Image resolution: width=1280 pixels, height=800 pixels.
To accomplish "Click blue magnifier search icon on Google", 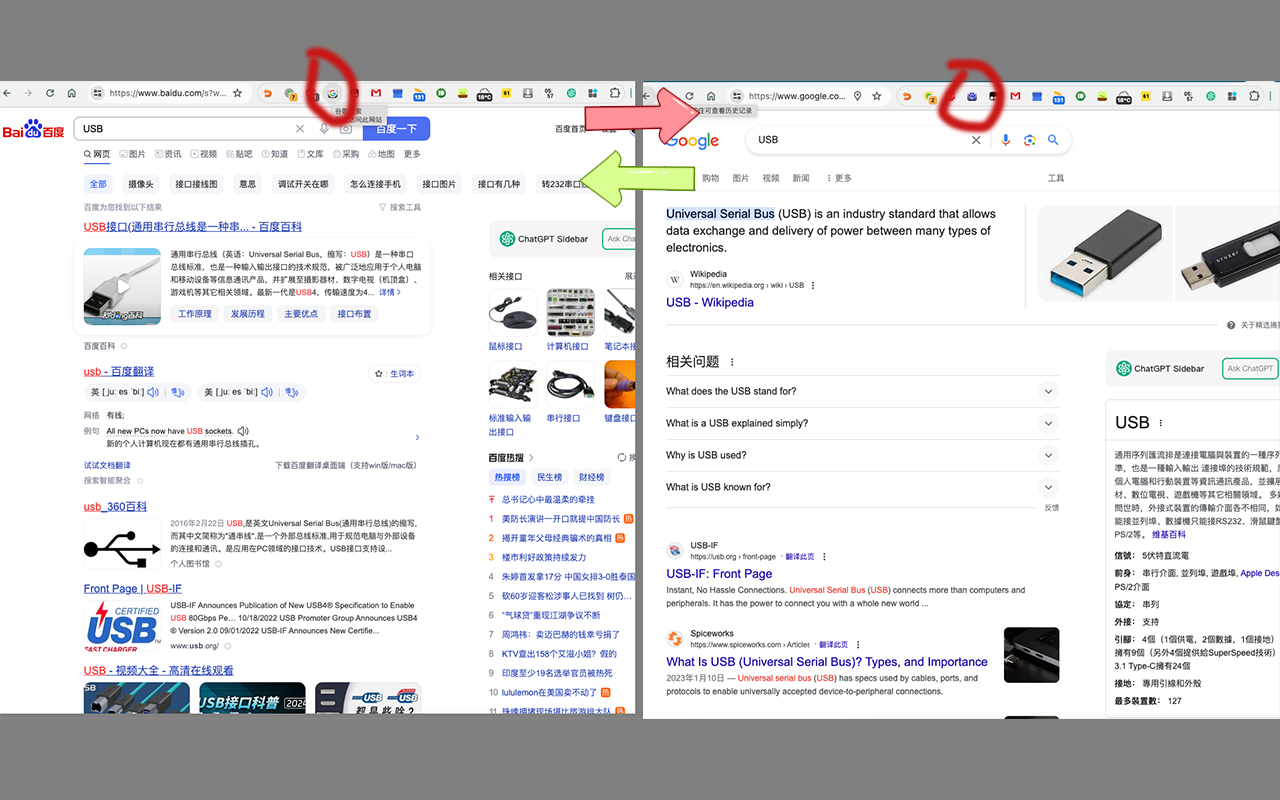I will tap(1053, 140).
